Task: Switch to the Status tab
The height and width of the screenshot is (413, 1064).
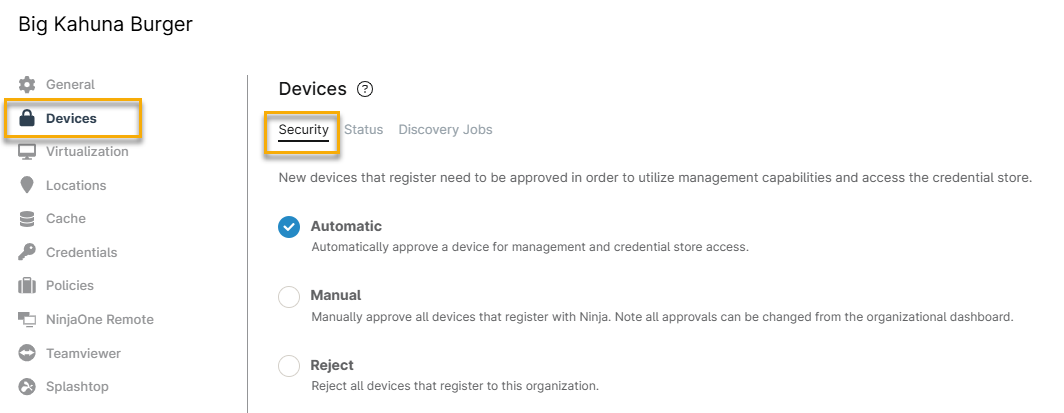Action: pyautogui.click(x=363, y=130)
